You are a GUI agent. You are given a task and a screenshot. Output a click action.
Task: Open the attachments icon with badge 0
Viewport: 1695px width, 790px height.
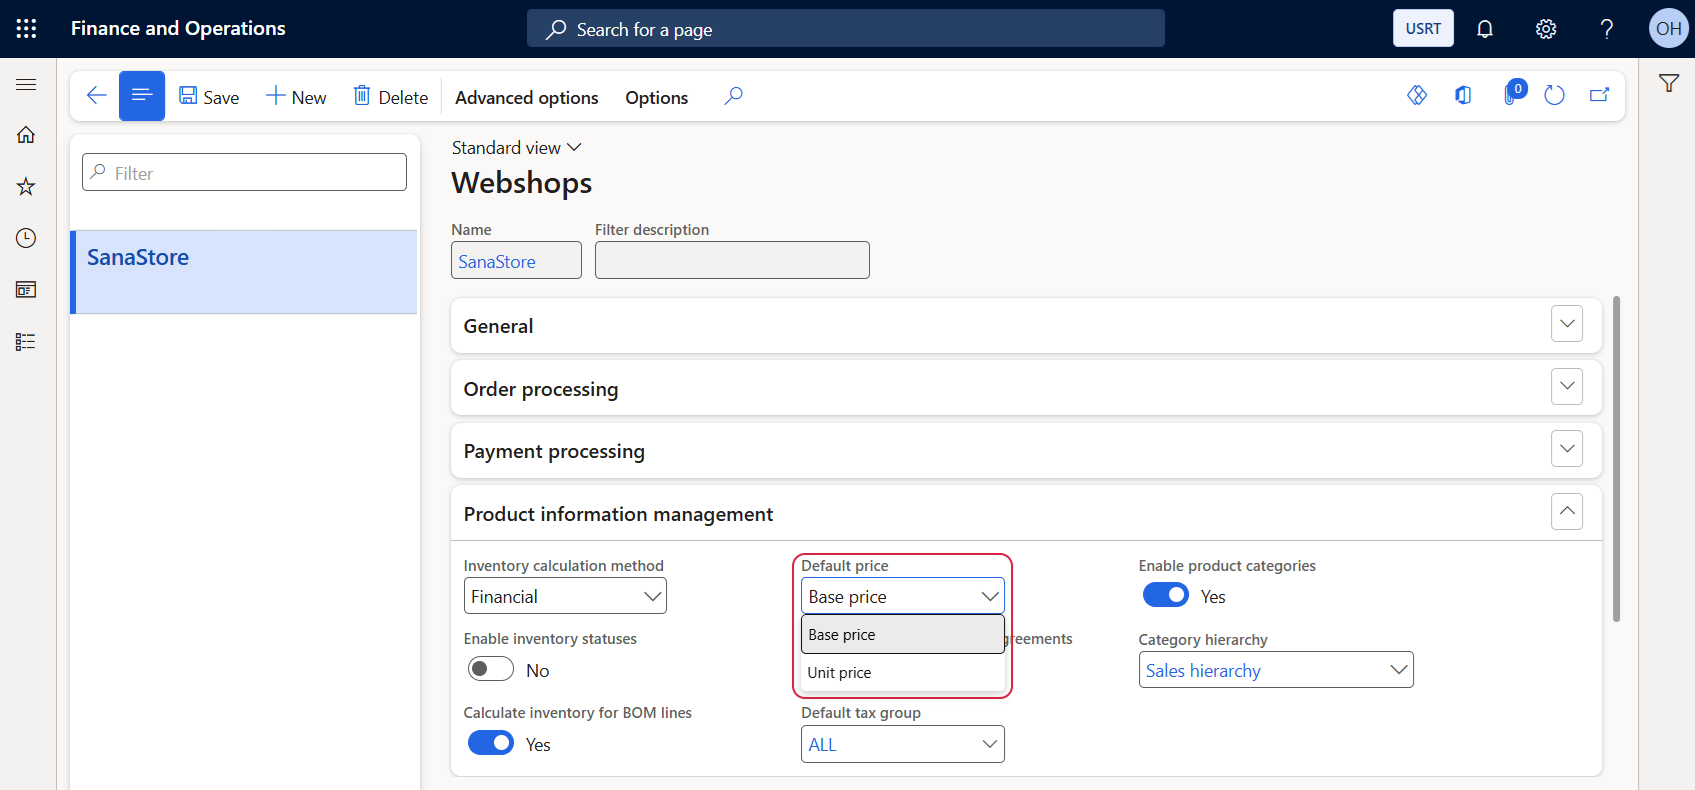pos(1512,94)
